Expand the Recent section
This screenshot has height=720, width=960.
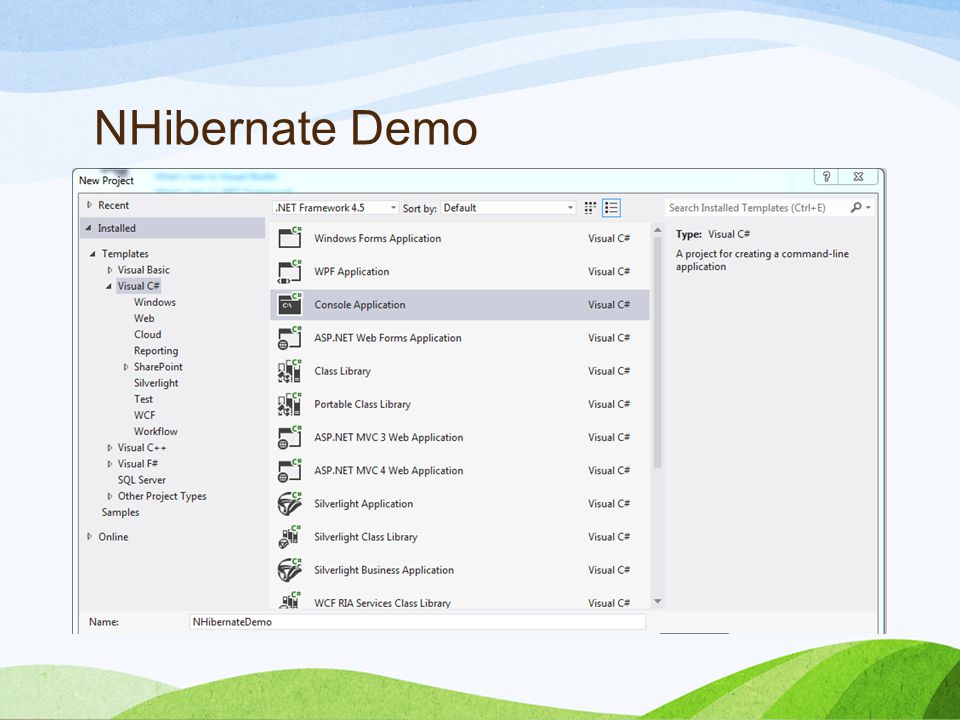pyautogui.click(x=89, y=205)
